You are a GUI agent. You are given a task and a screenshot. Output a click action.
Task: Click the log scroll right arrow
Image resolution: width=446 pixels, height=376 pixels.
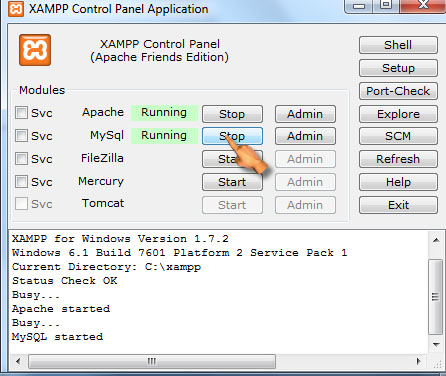419,361
